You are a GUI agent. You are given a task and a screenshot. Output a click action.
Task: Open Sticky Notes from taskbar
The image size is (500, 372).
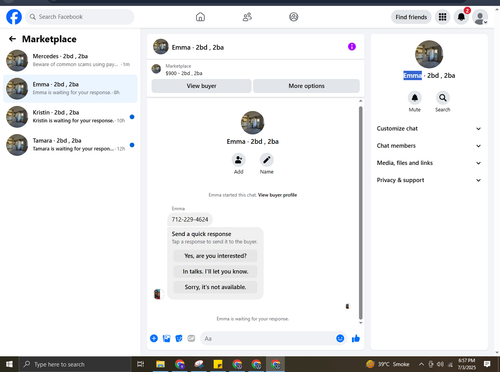coord(218,364)
